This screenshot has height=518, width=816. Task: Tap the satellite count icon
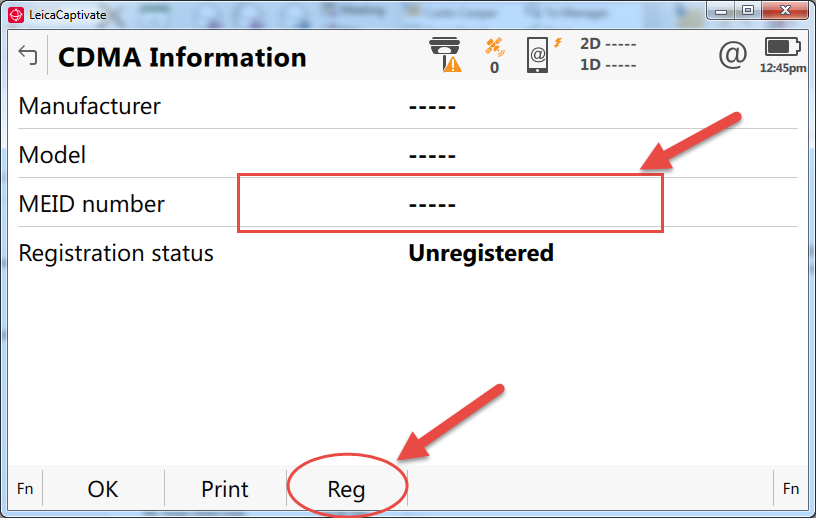coord(494,56)
